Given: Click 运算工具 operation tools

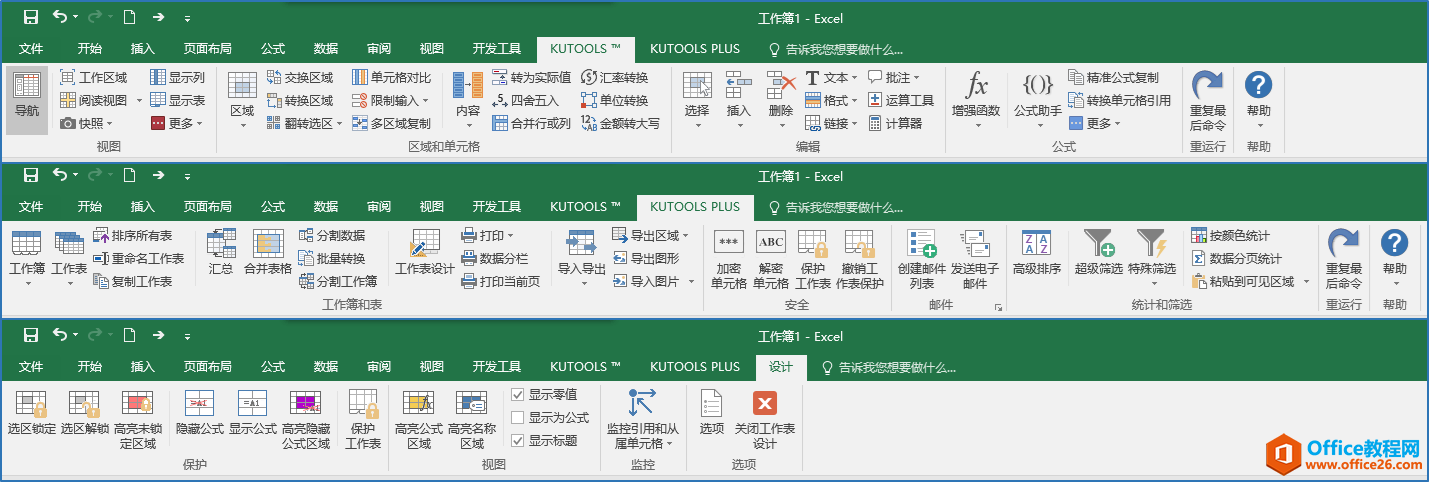Looking at the screenshot, I should point(900,101).
